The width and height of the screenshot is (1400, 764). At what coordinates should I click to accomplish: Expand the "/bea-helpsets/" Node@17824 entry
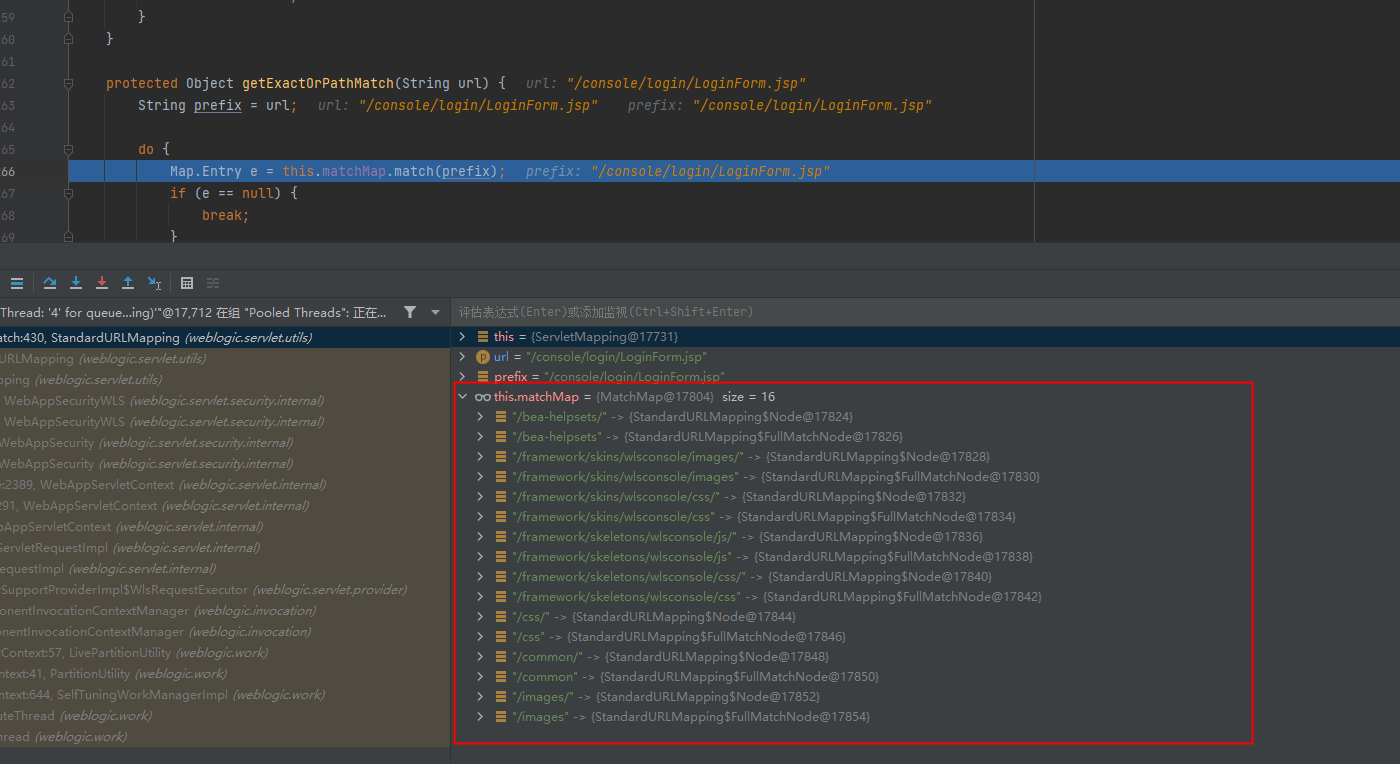pos(481,417)
